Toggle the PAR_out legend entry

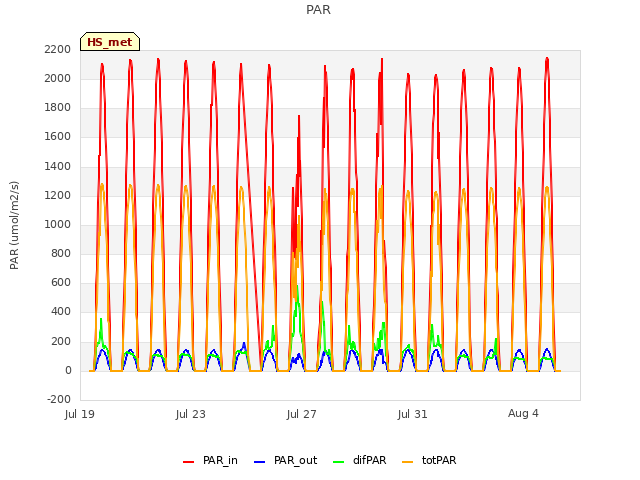[x=285, y=460]
